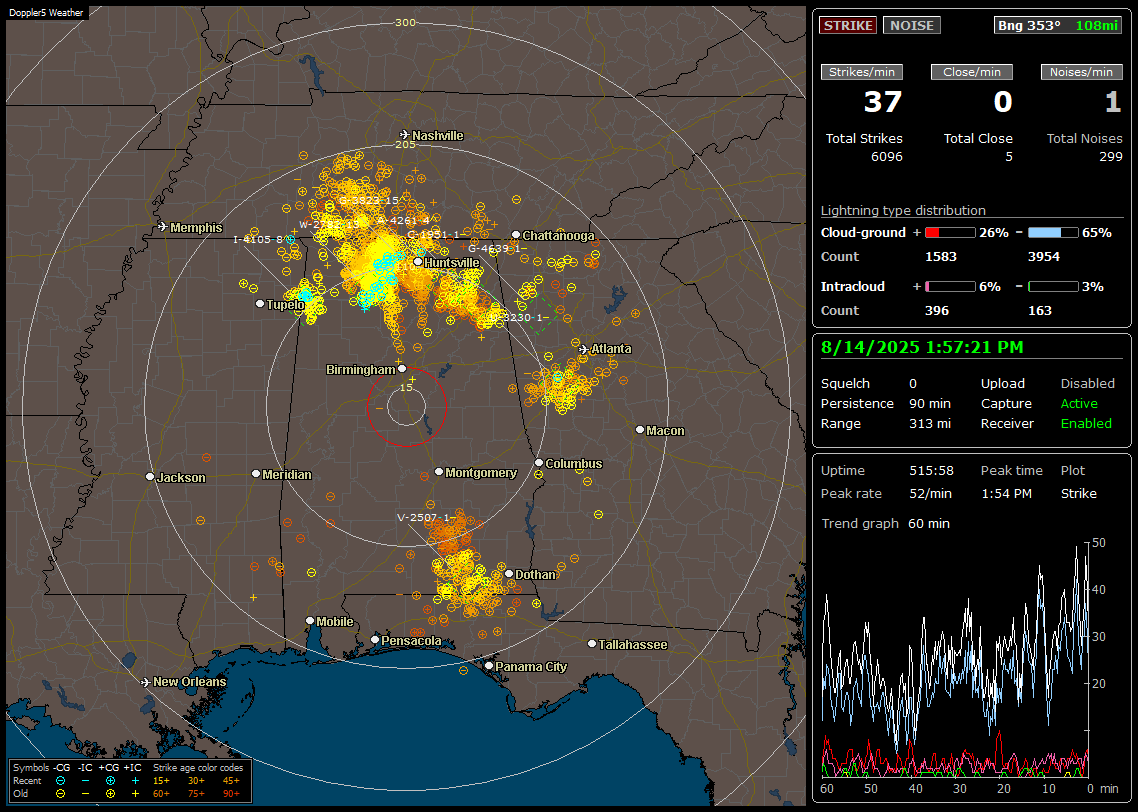Click the Noises/min label button
The image size is (1138, 812).
pos(1081,72)
